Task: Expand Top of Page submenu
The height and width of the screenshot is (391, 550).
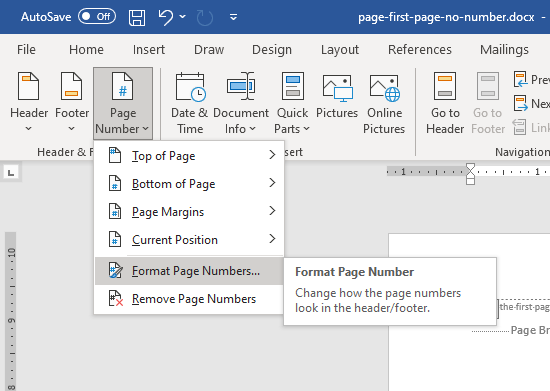Action: click(189, 155)
